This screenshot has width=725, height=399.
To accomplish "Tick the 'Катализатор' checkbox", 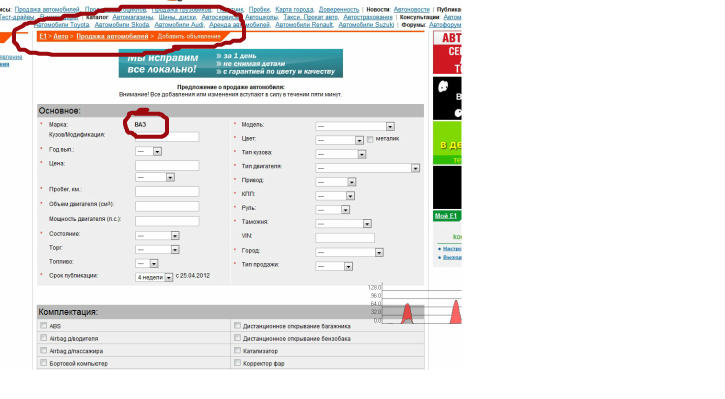I will click(x=237, y=350).
